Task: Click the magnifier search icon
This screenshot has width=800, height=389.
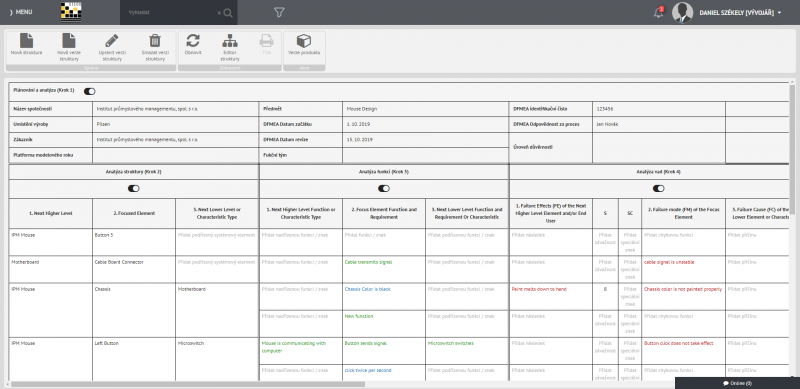Action: point(228,13)
